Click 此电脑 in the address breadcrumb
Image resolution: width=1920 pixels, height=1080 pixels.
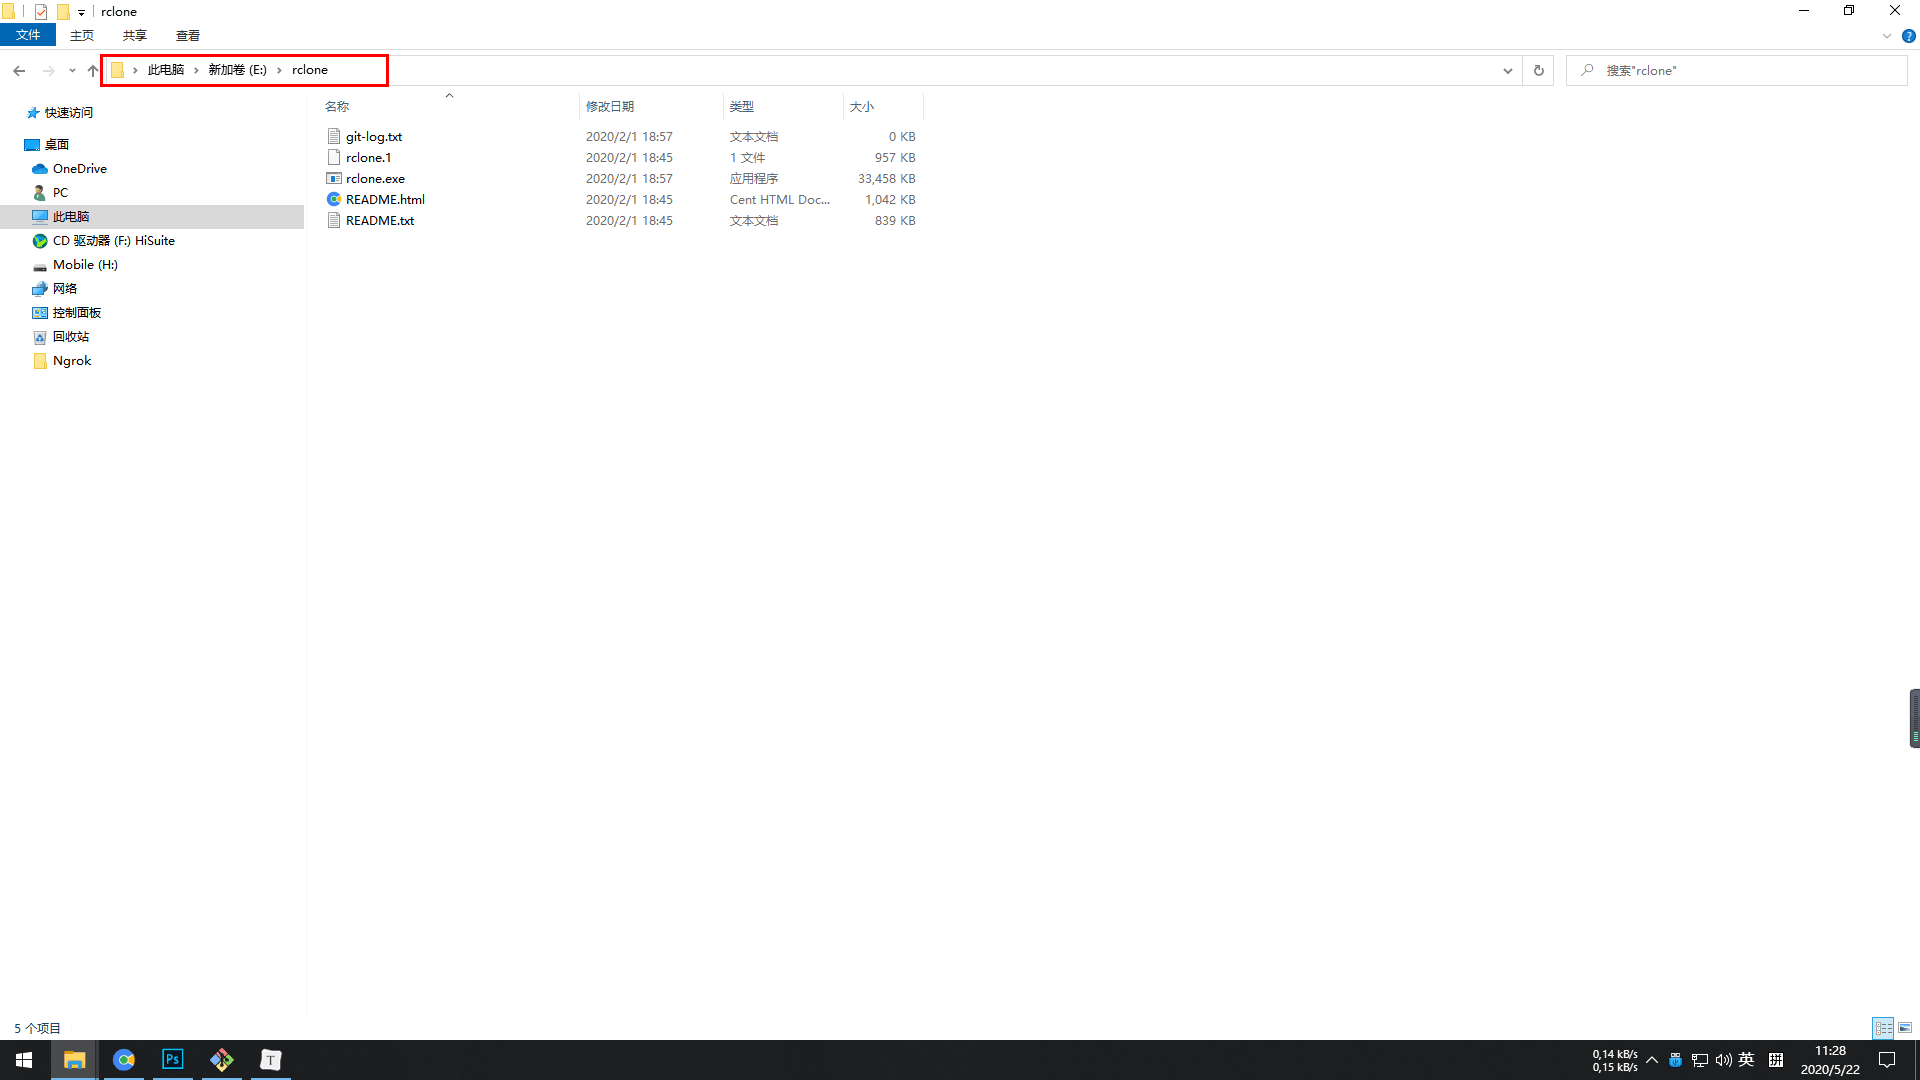[166, 70]
